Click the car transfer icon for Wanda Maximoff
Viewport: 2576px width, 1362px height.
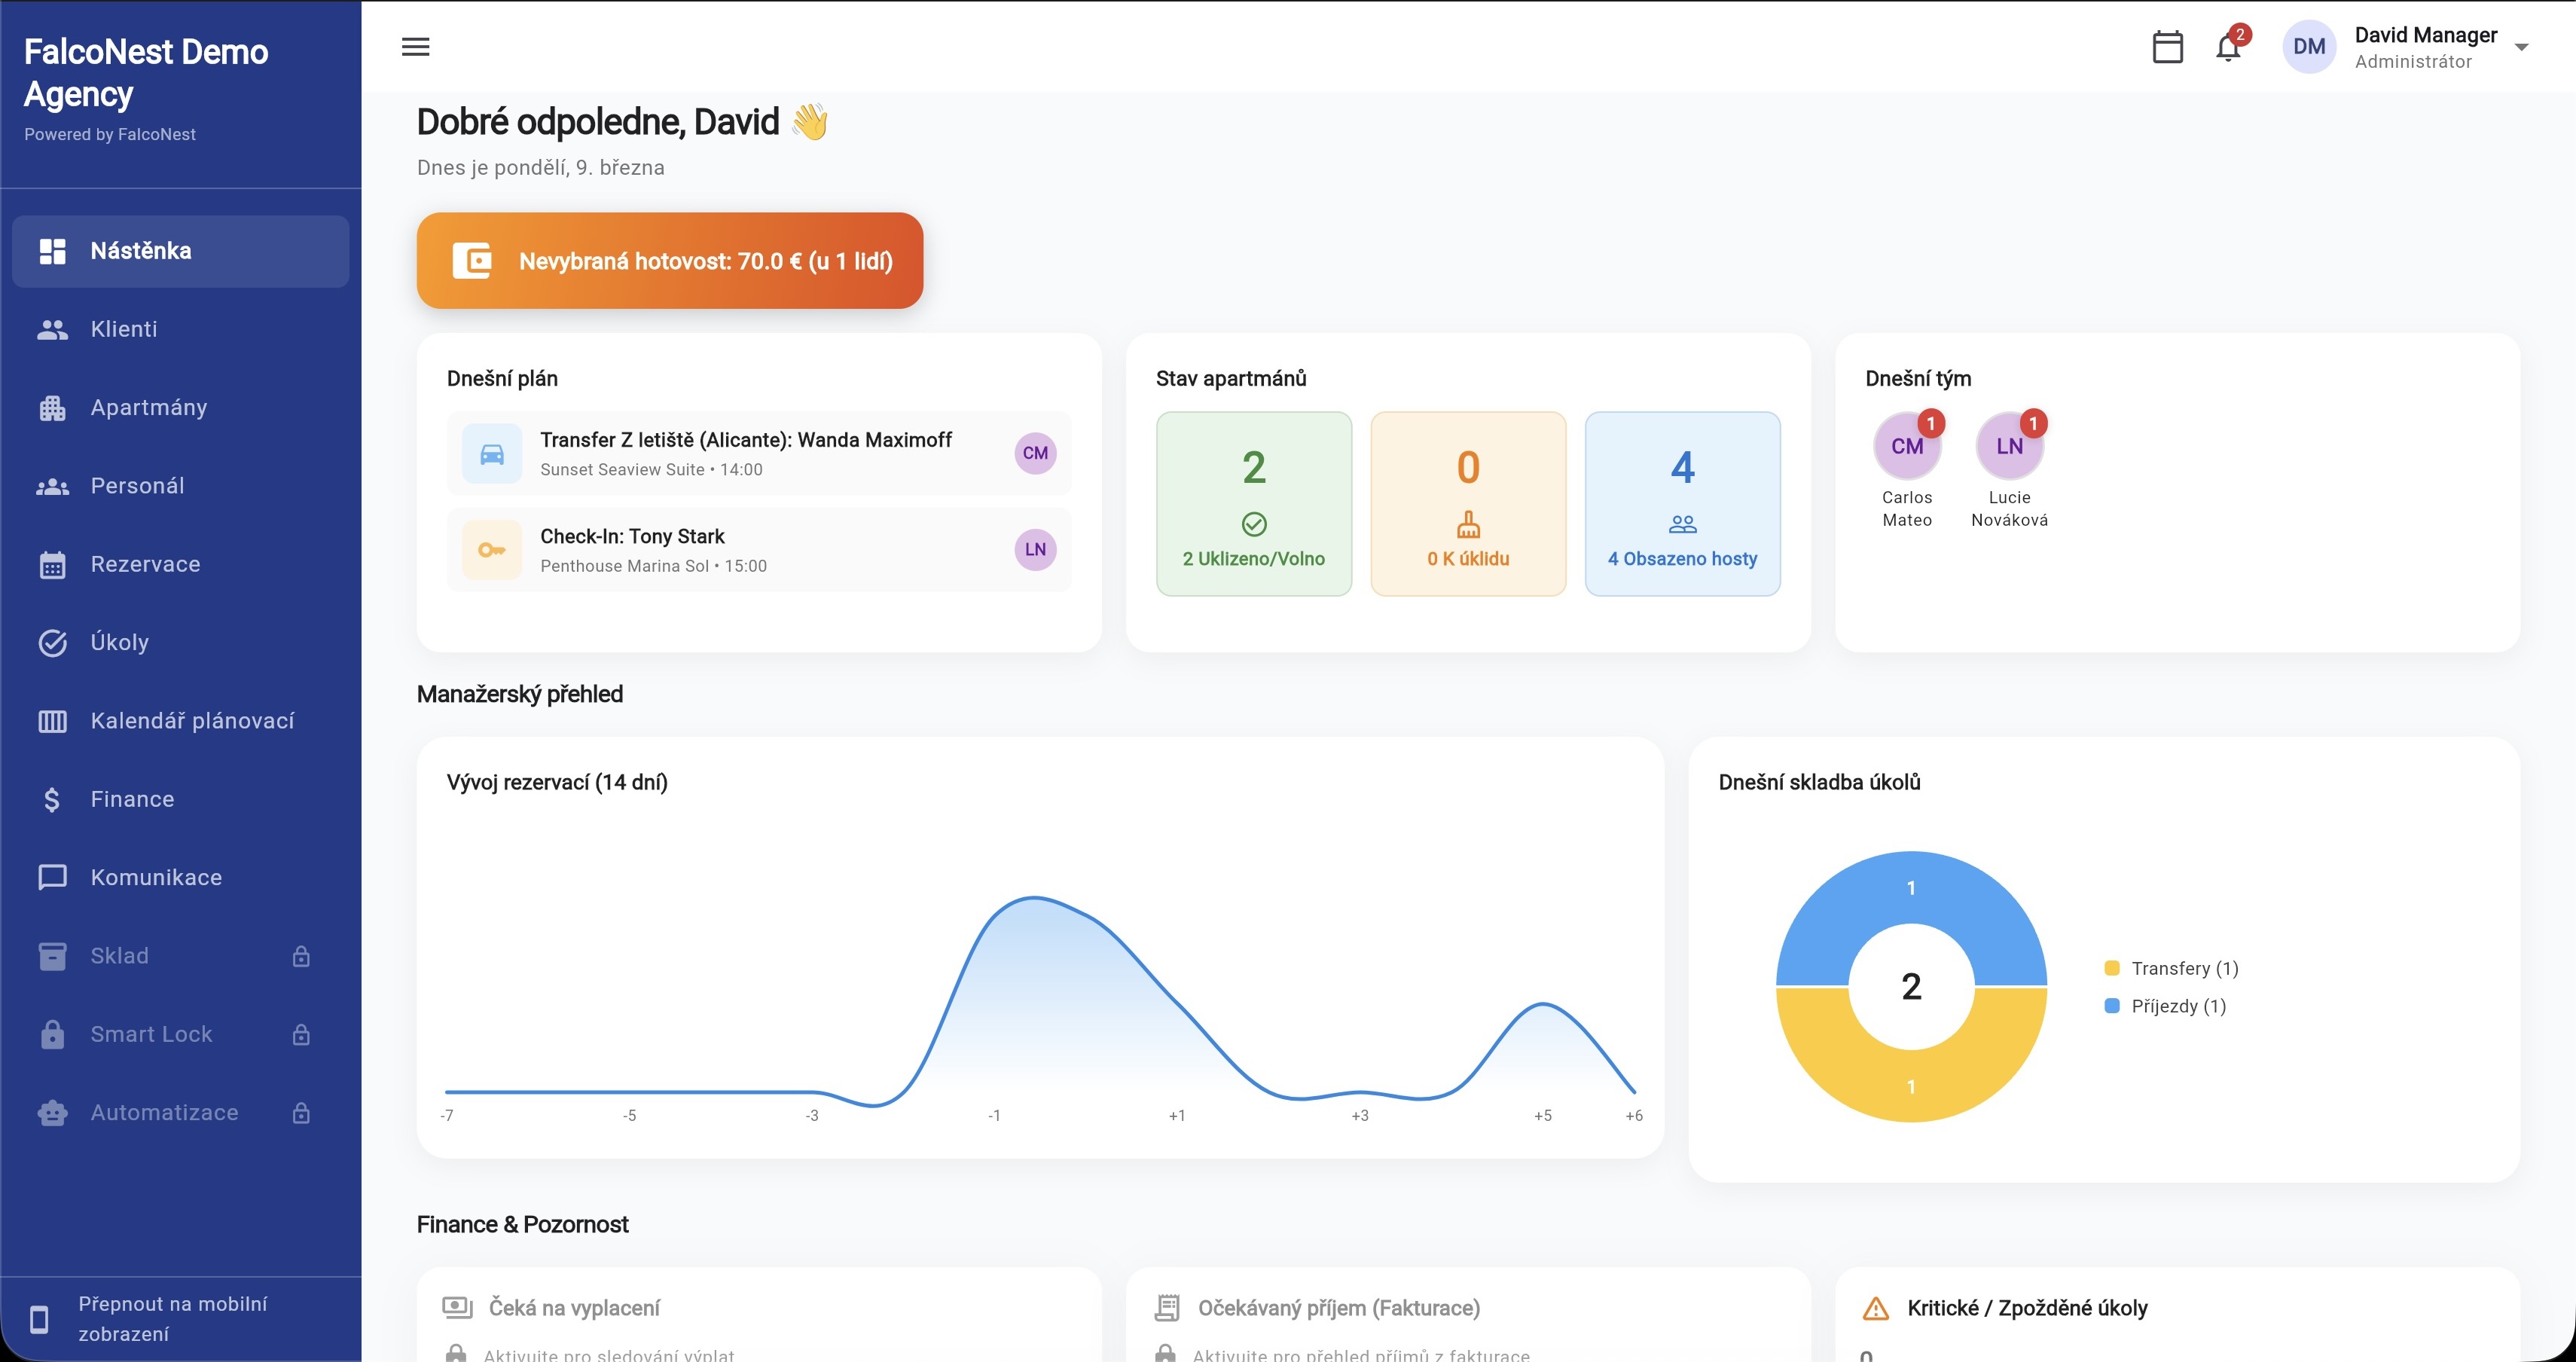491,454
